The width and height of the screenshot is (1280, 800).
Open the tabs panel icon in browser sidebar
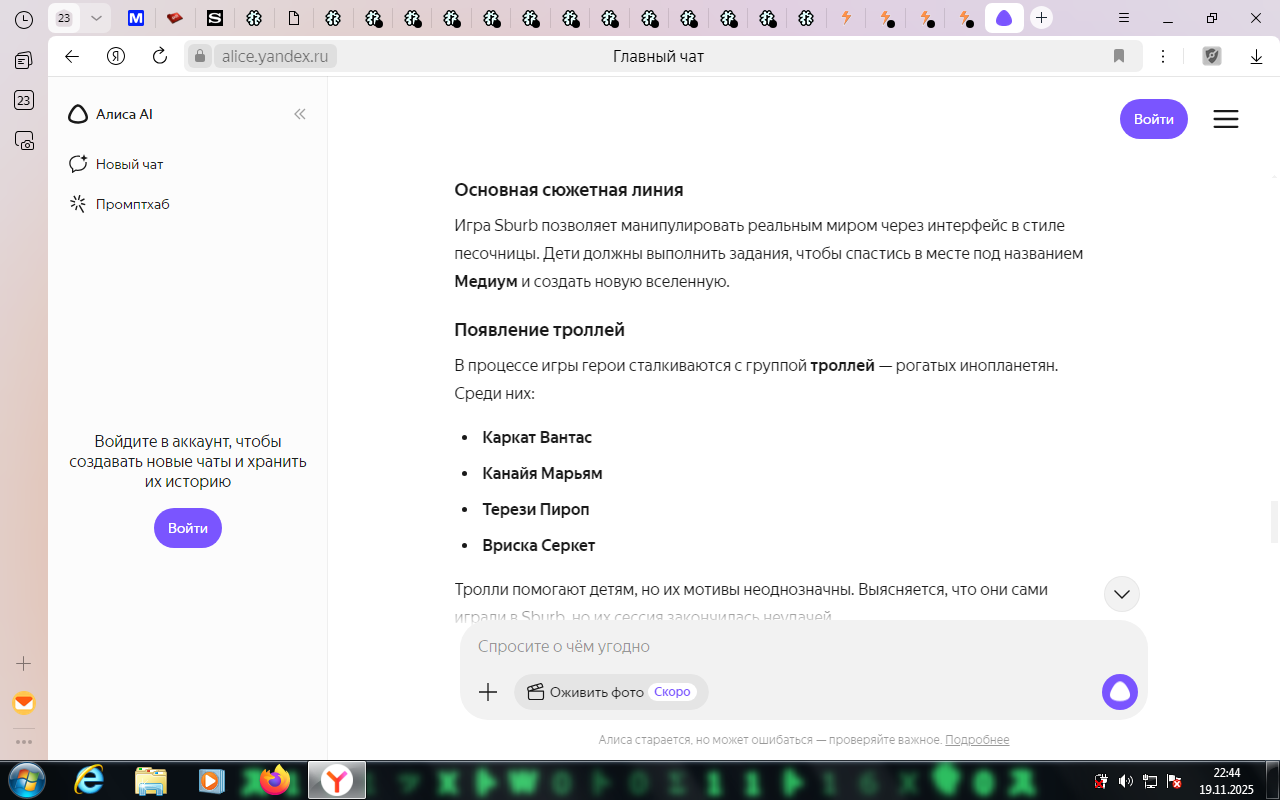24,61
